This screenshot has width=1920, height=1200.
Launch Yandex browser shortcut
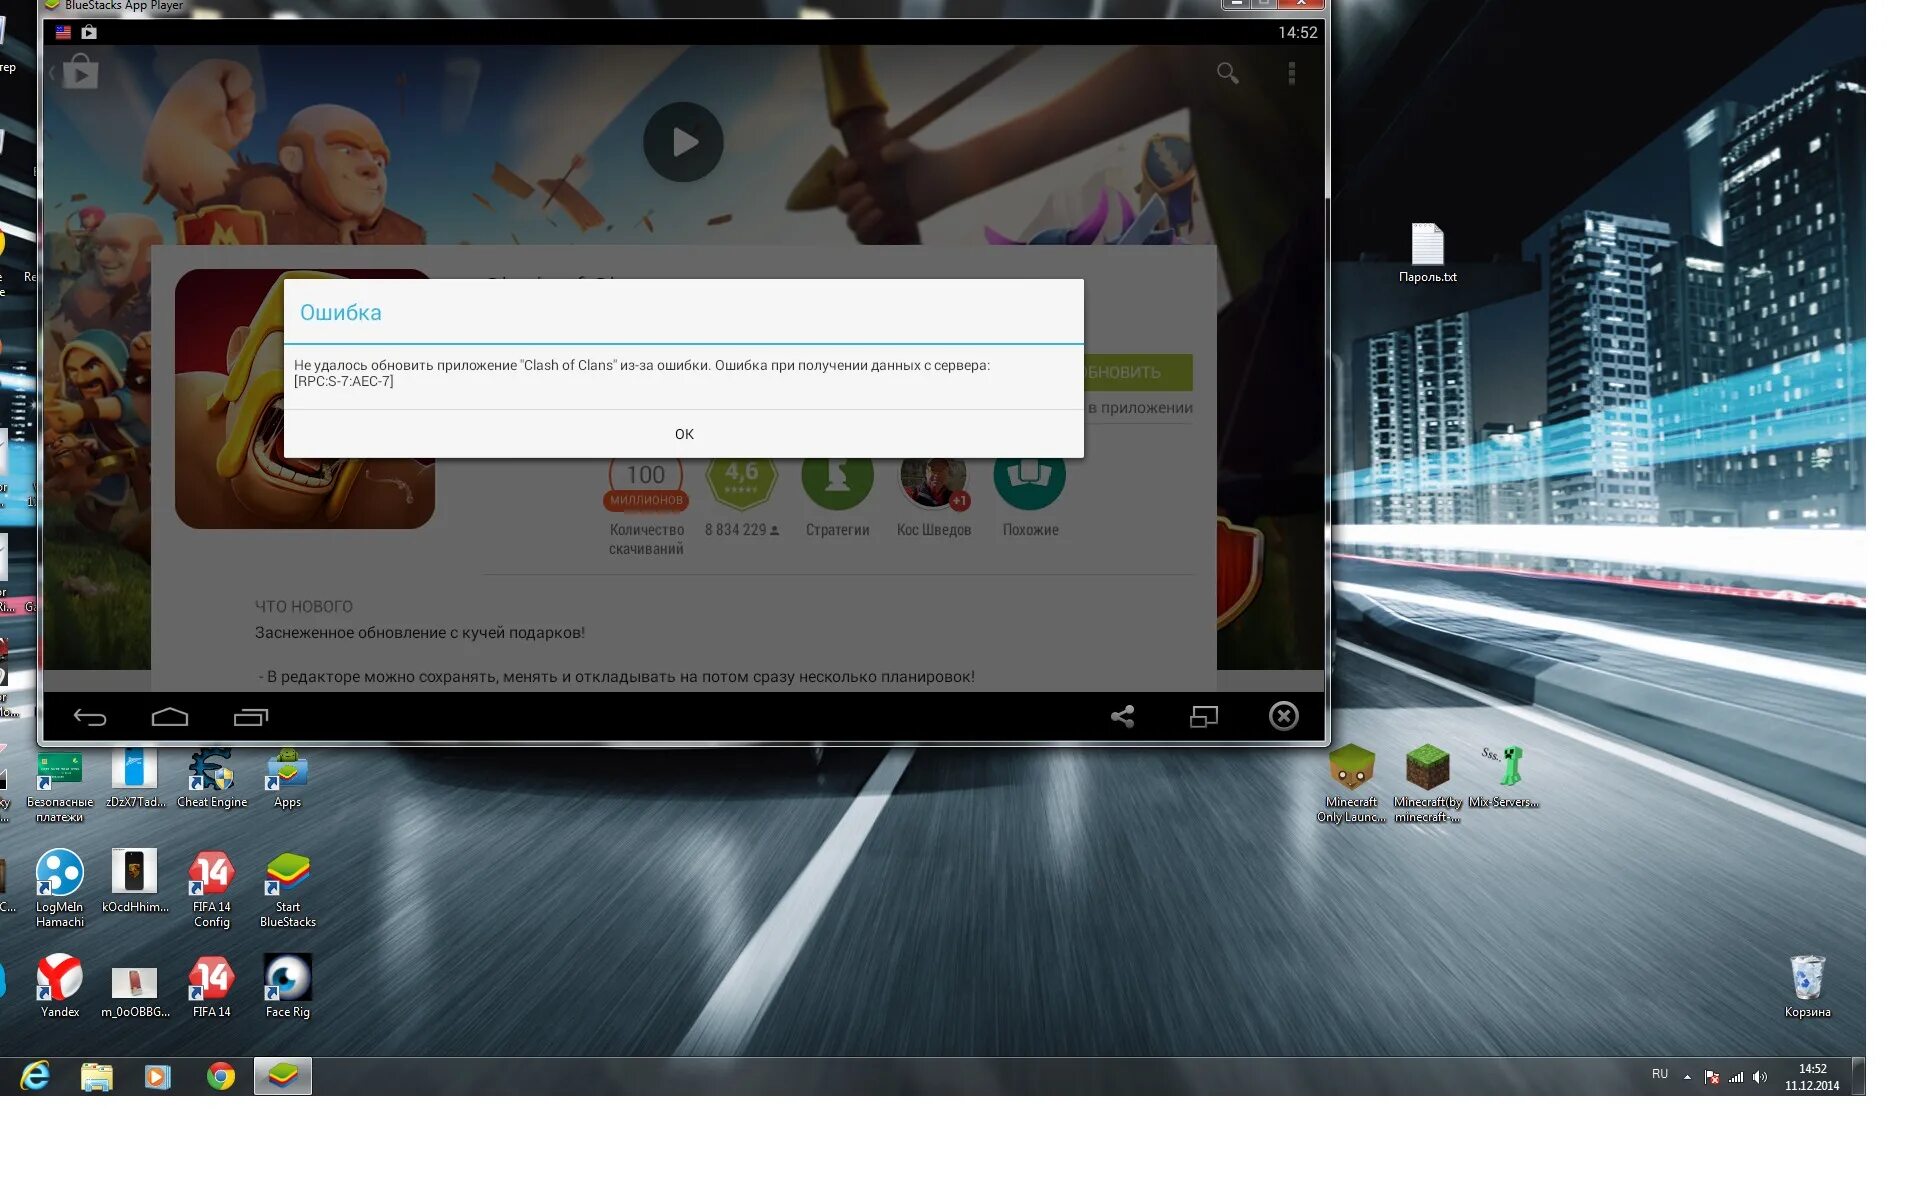(60, 986)
